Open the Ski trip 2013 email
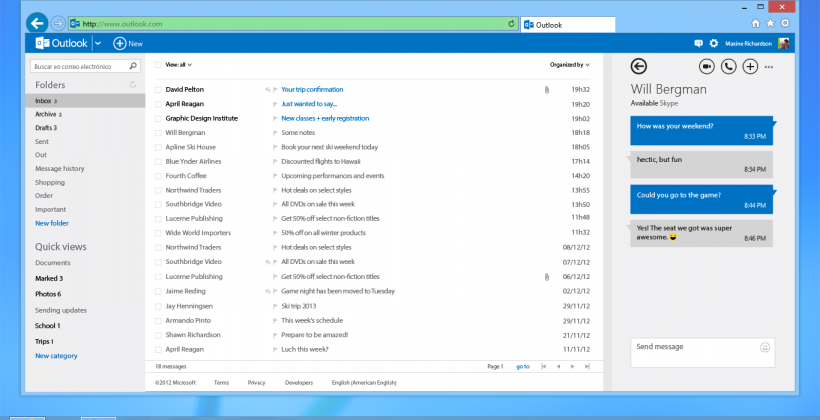 (299, 306)
